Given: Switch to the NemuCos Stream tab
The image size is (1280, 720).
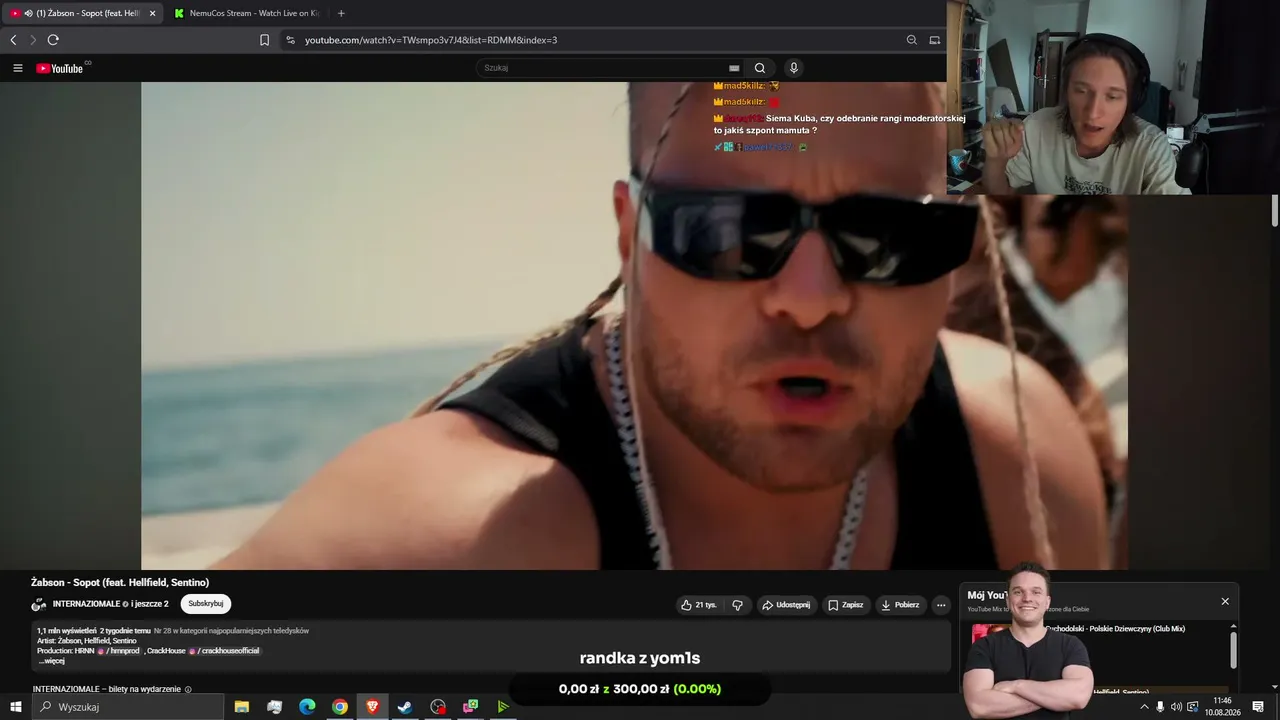Looking at the screenshot, I should (246, 13).
